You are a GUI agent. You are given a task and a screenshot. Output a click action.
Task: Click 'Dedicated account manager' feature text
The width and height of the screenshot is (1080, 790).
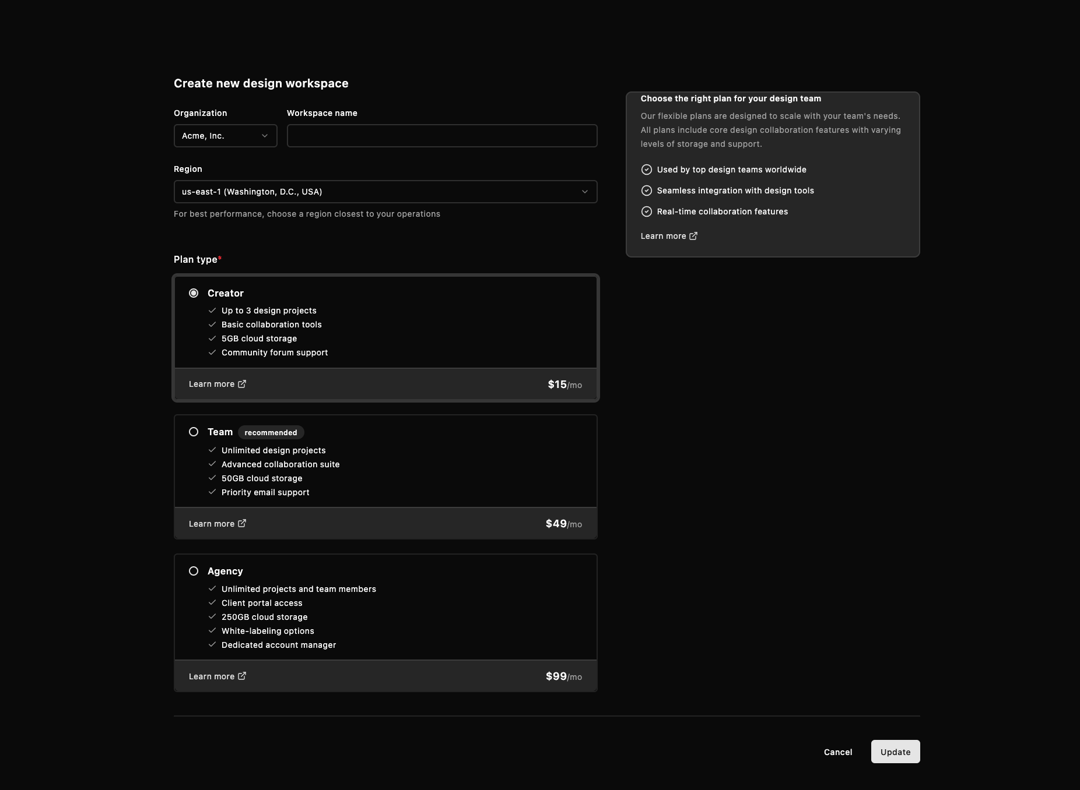[x=279, y=645]
